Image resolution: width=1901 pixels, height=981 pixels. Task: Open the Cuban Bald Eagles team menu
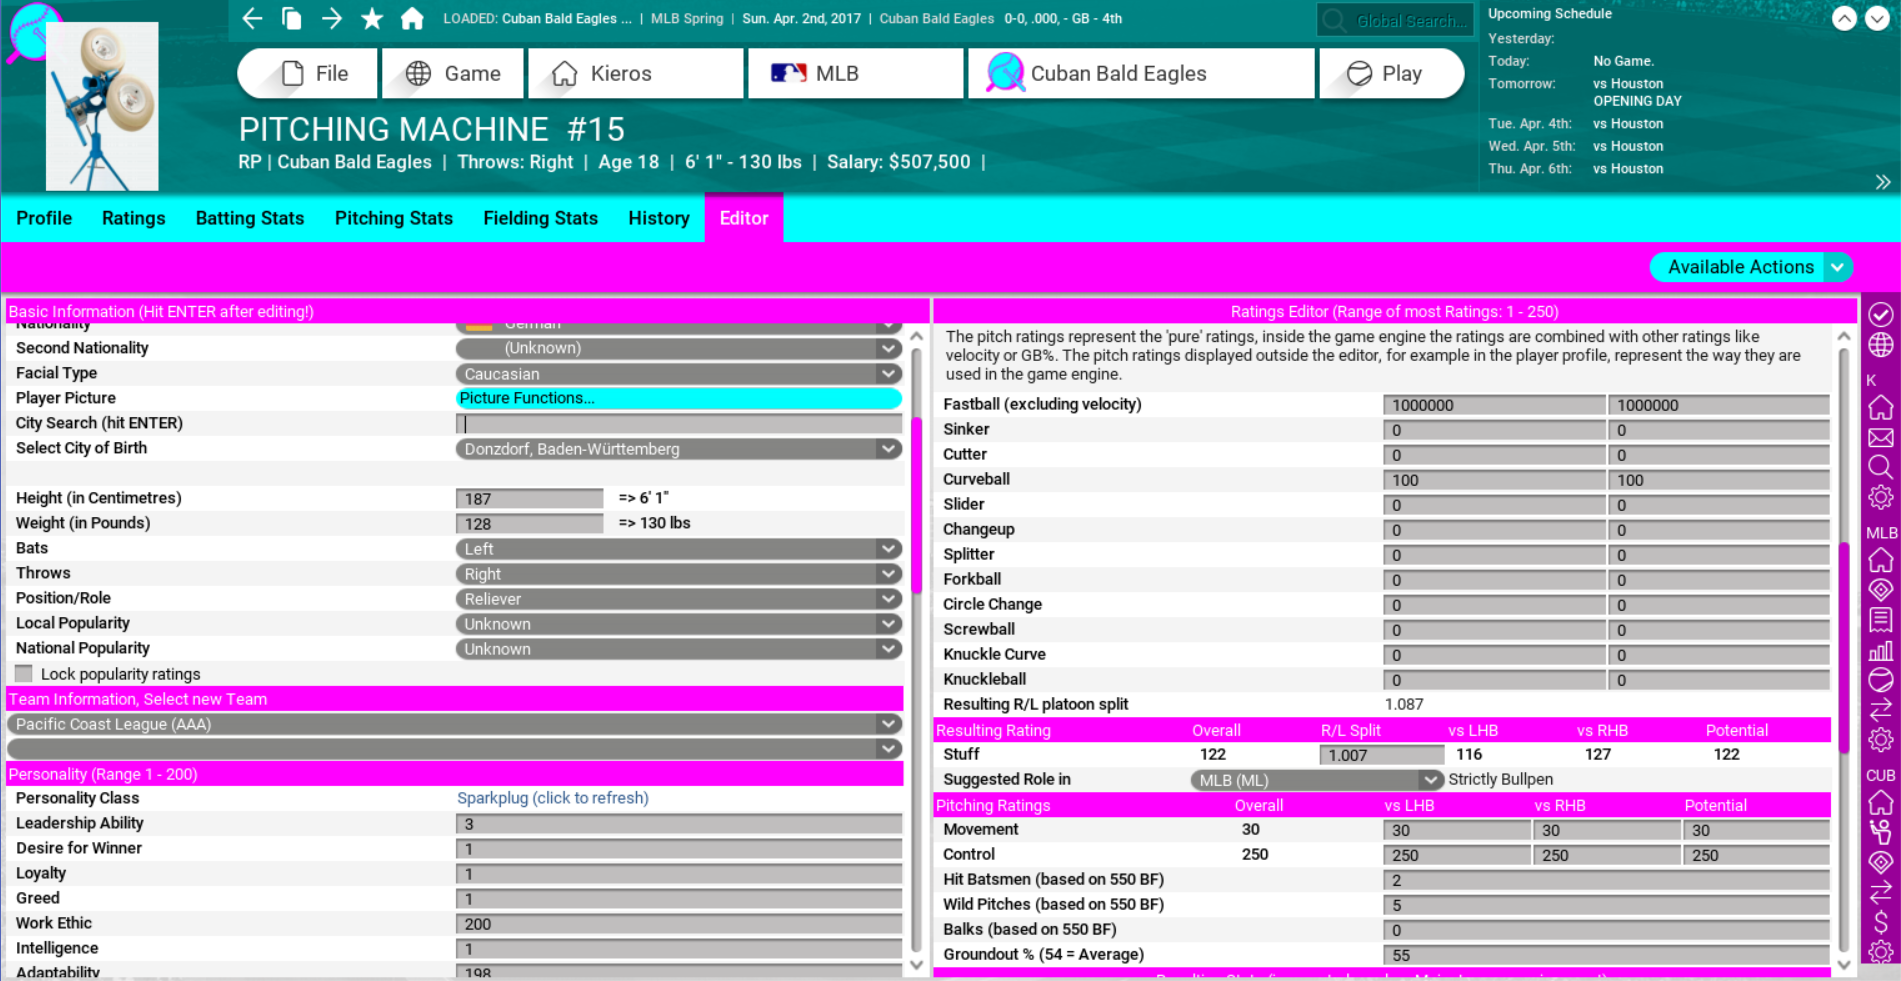(x=1141, y=73)
